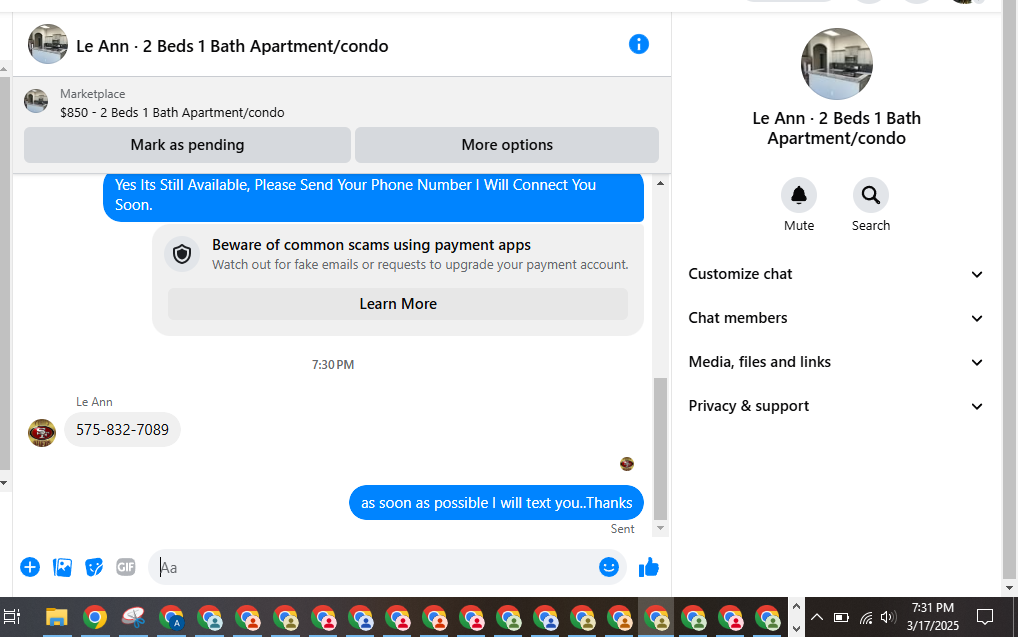Click the small seen-by avatar above the last message

(627, 464)
